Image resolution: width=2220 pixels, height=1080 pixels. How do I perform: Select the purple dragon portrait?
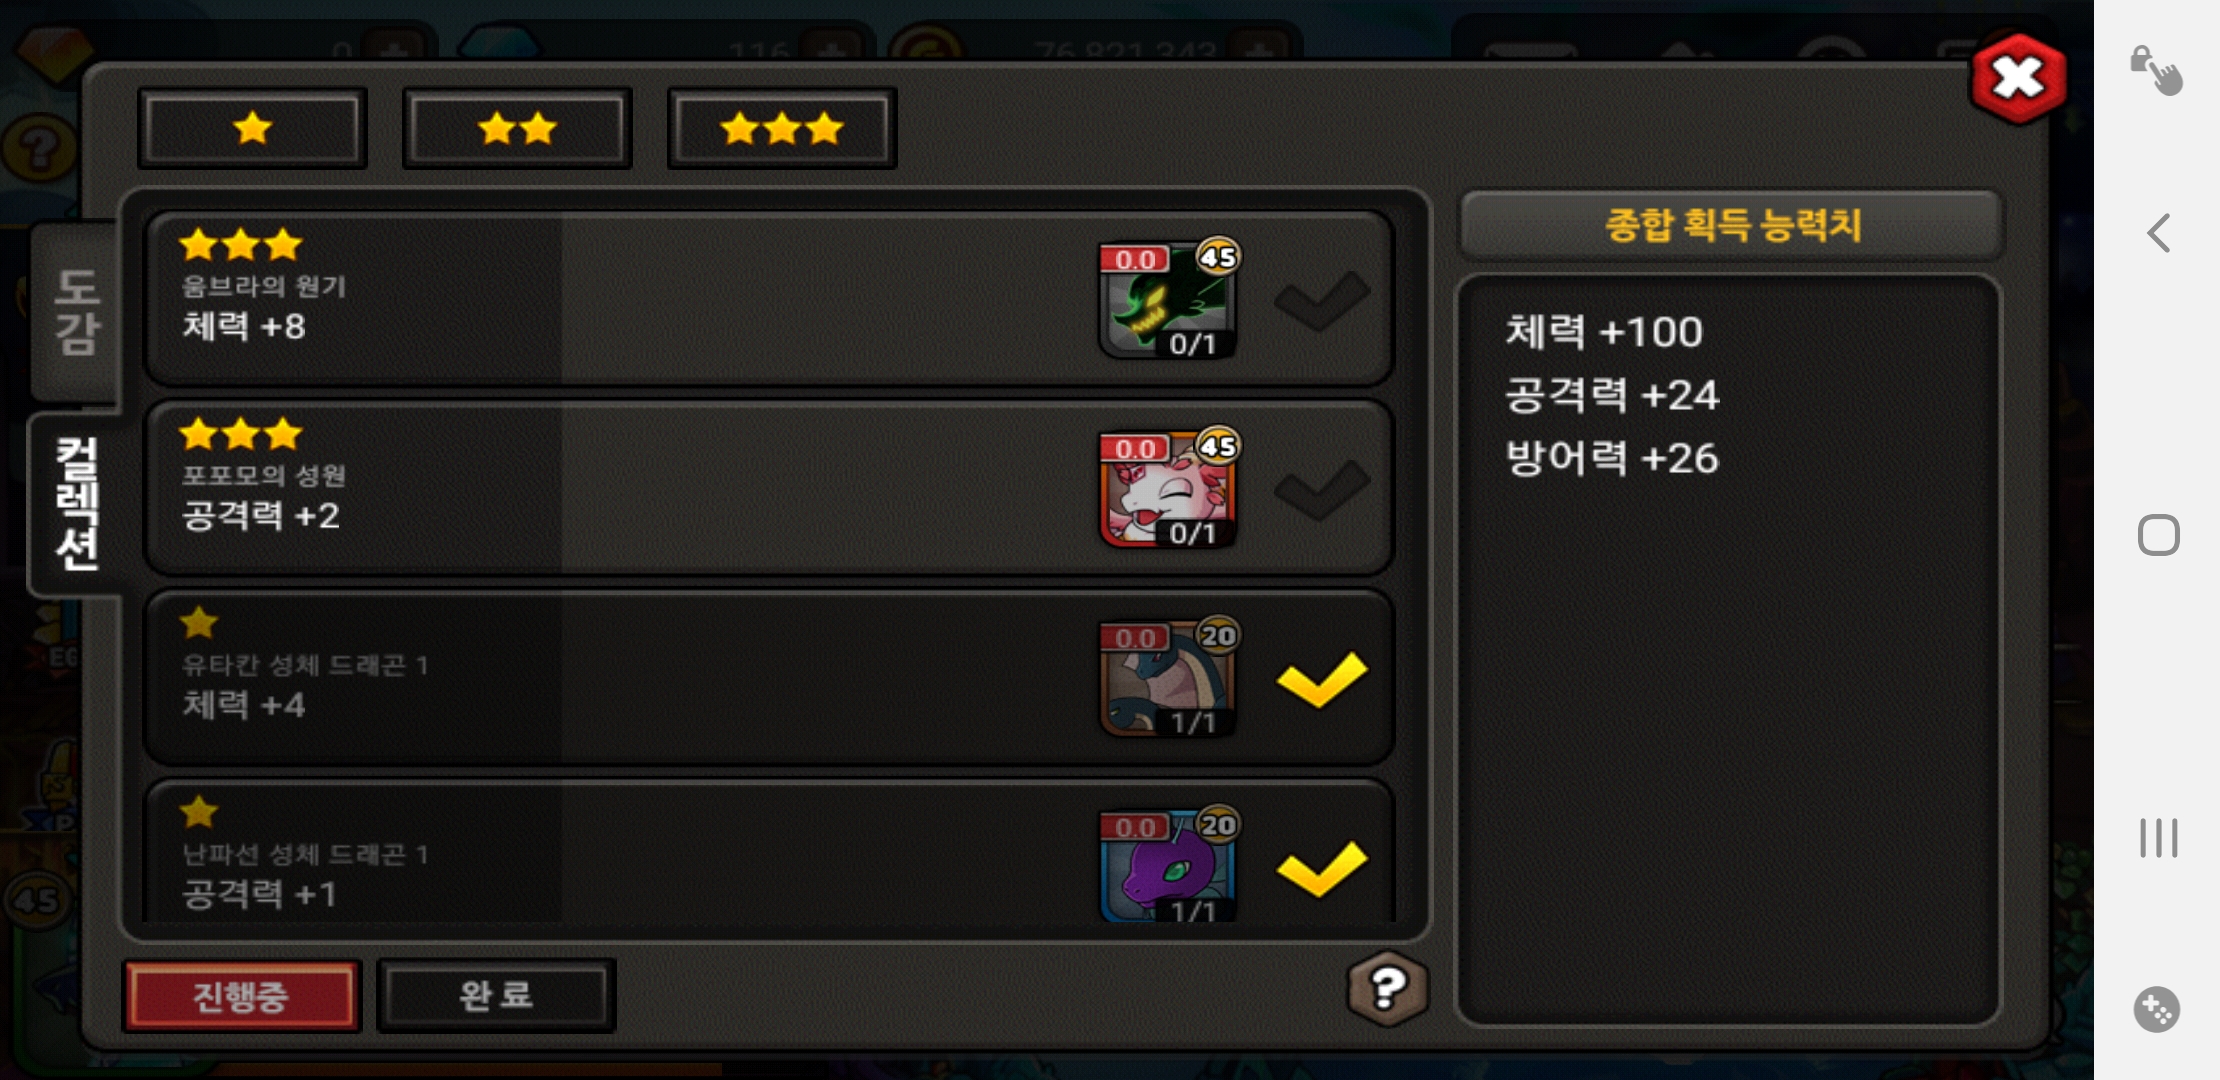click(1168, 867)
